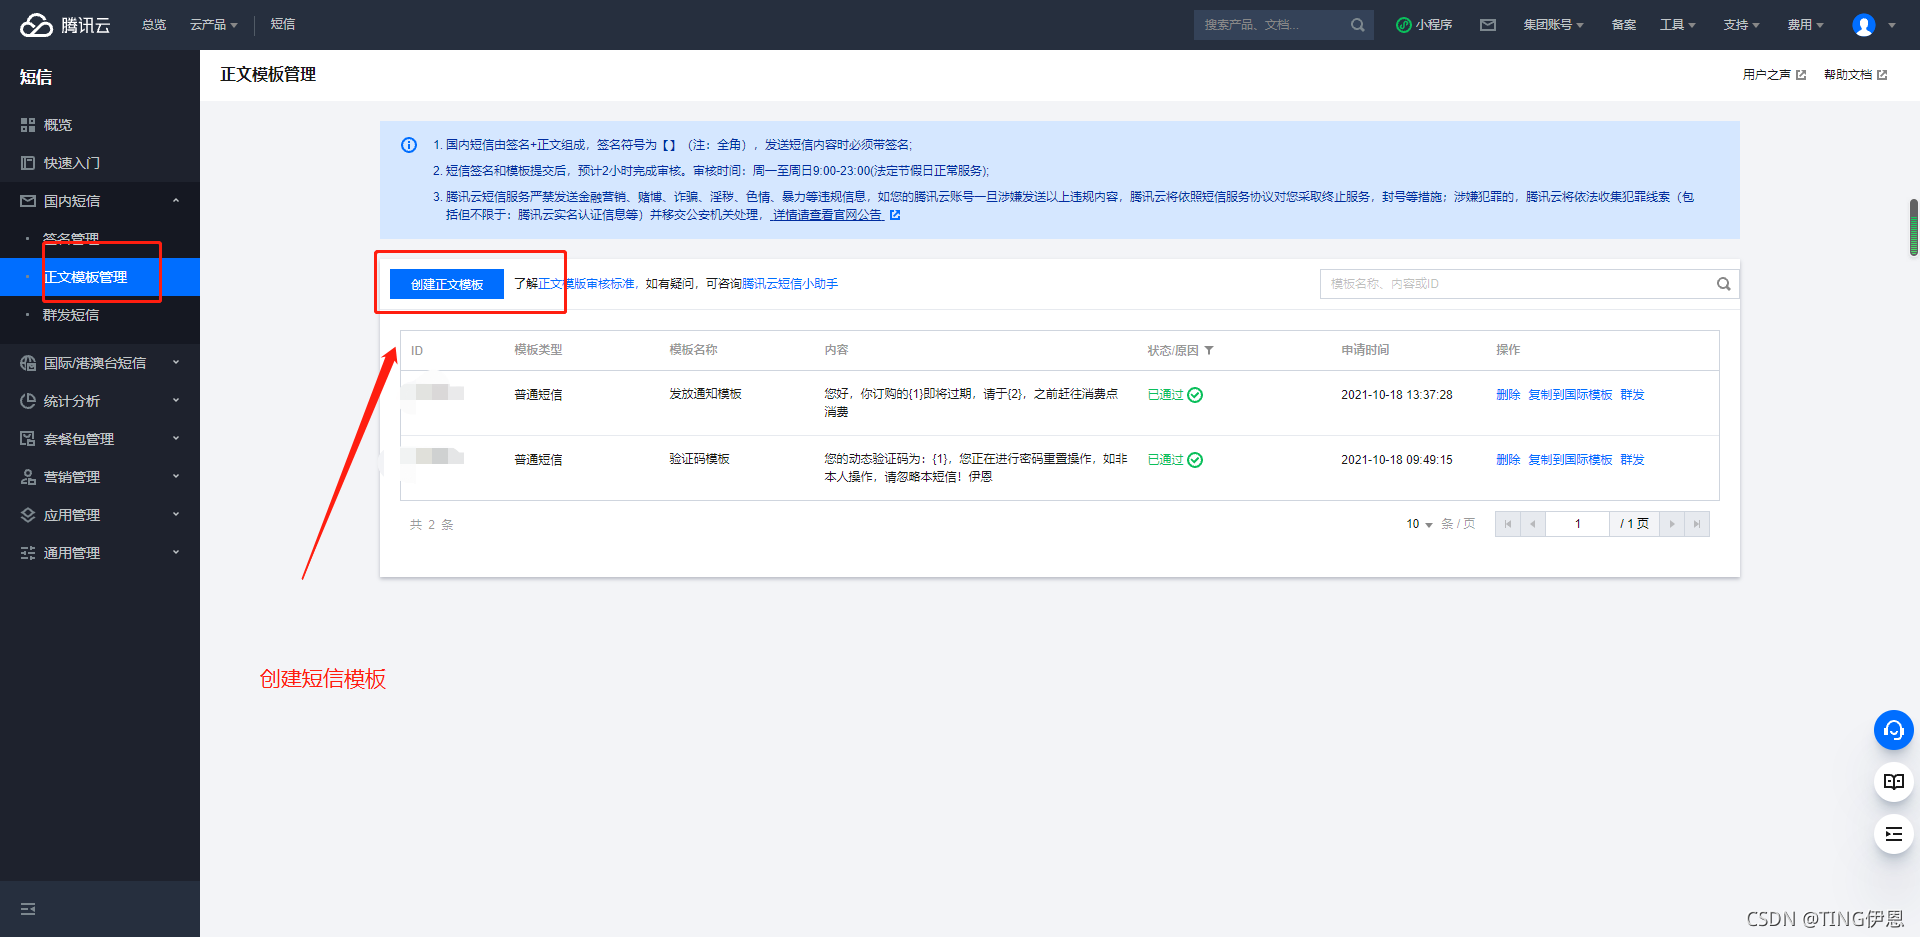
Task: Click the 国际/港澳台短信 globe icon
Action: [x=28, y=363]
